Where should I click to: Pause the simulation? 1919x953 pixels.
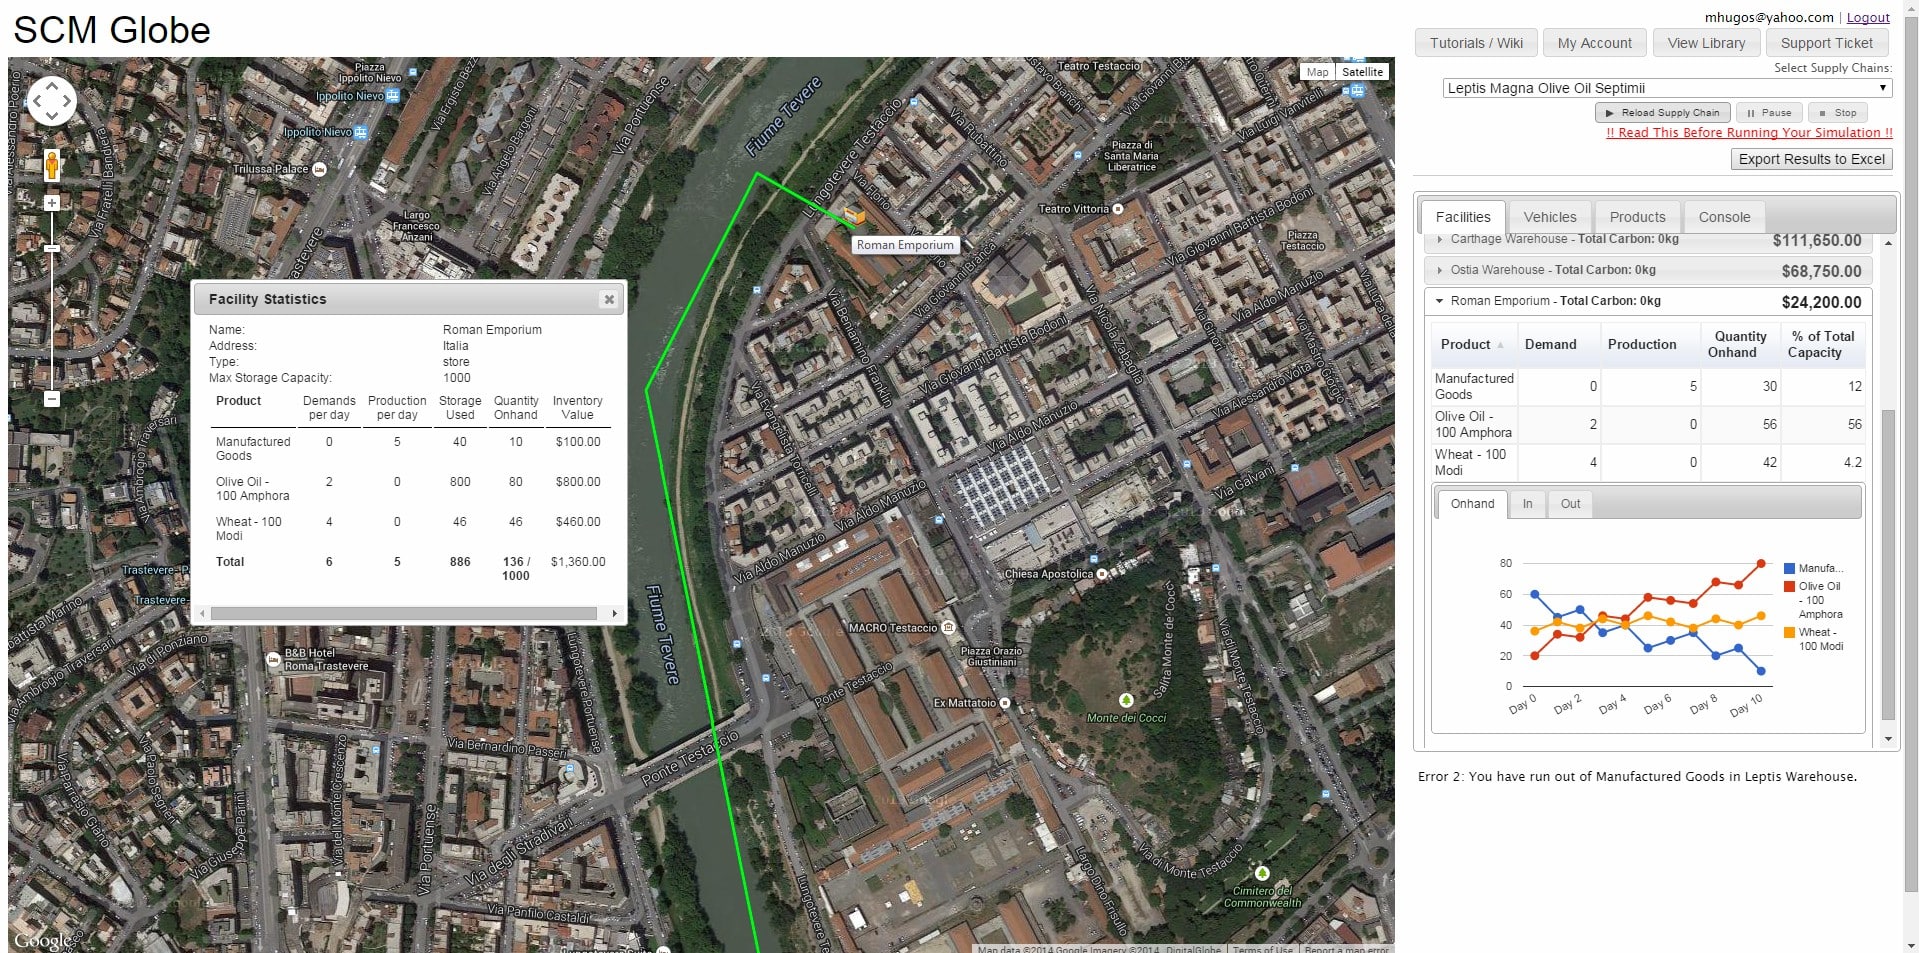point(1768,113)
